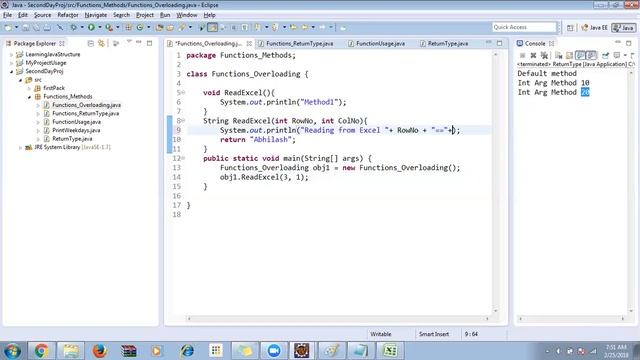Toggle Scroll Lock in Console toolbar
The image size is (640, 360).
(x=569, y=55)
